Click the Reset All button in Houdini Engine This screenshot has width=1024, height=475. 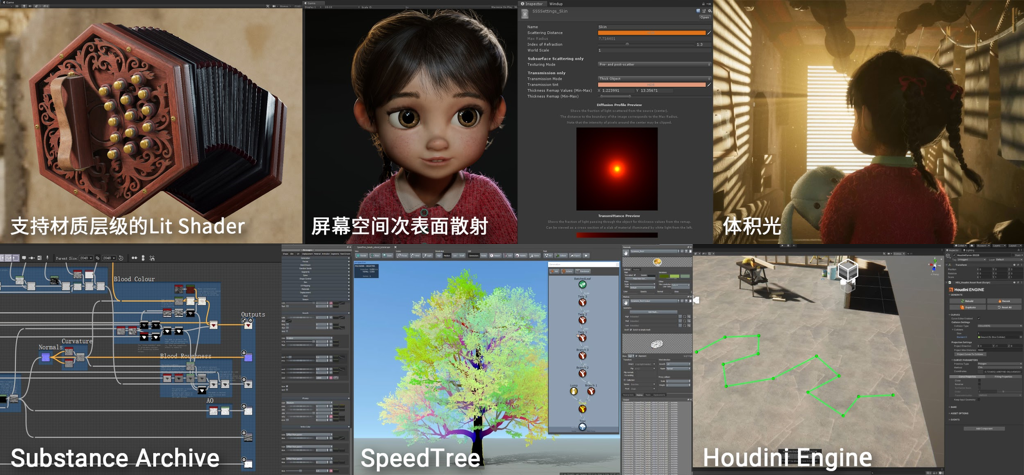click(x=1004, y=307)
